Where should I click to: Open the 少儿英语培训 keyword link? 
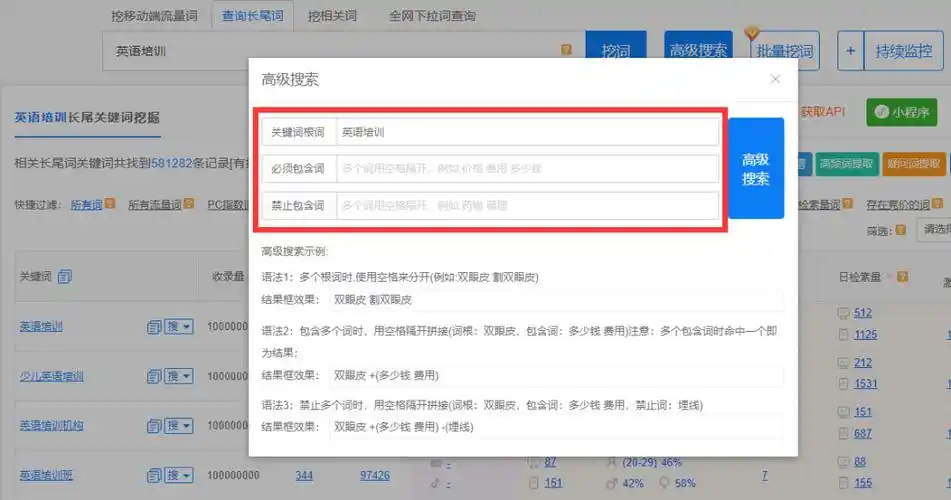click(x=52, y=376)
